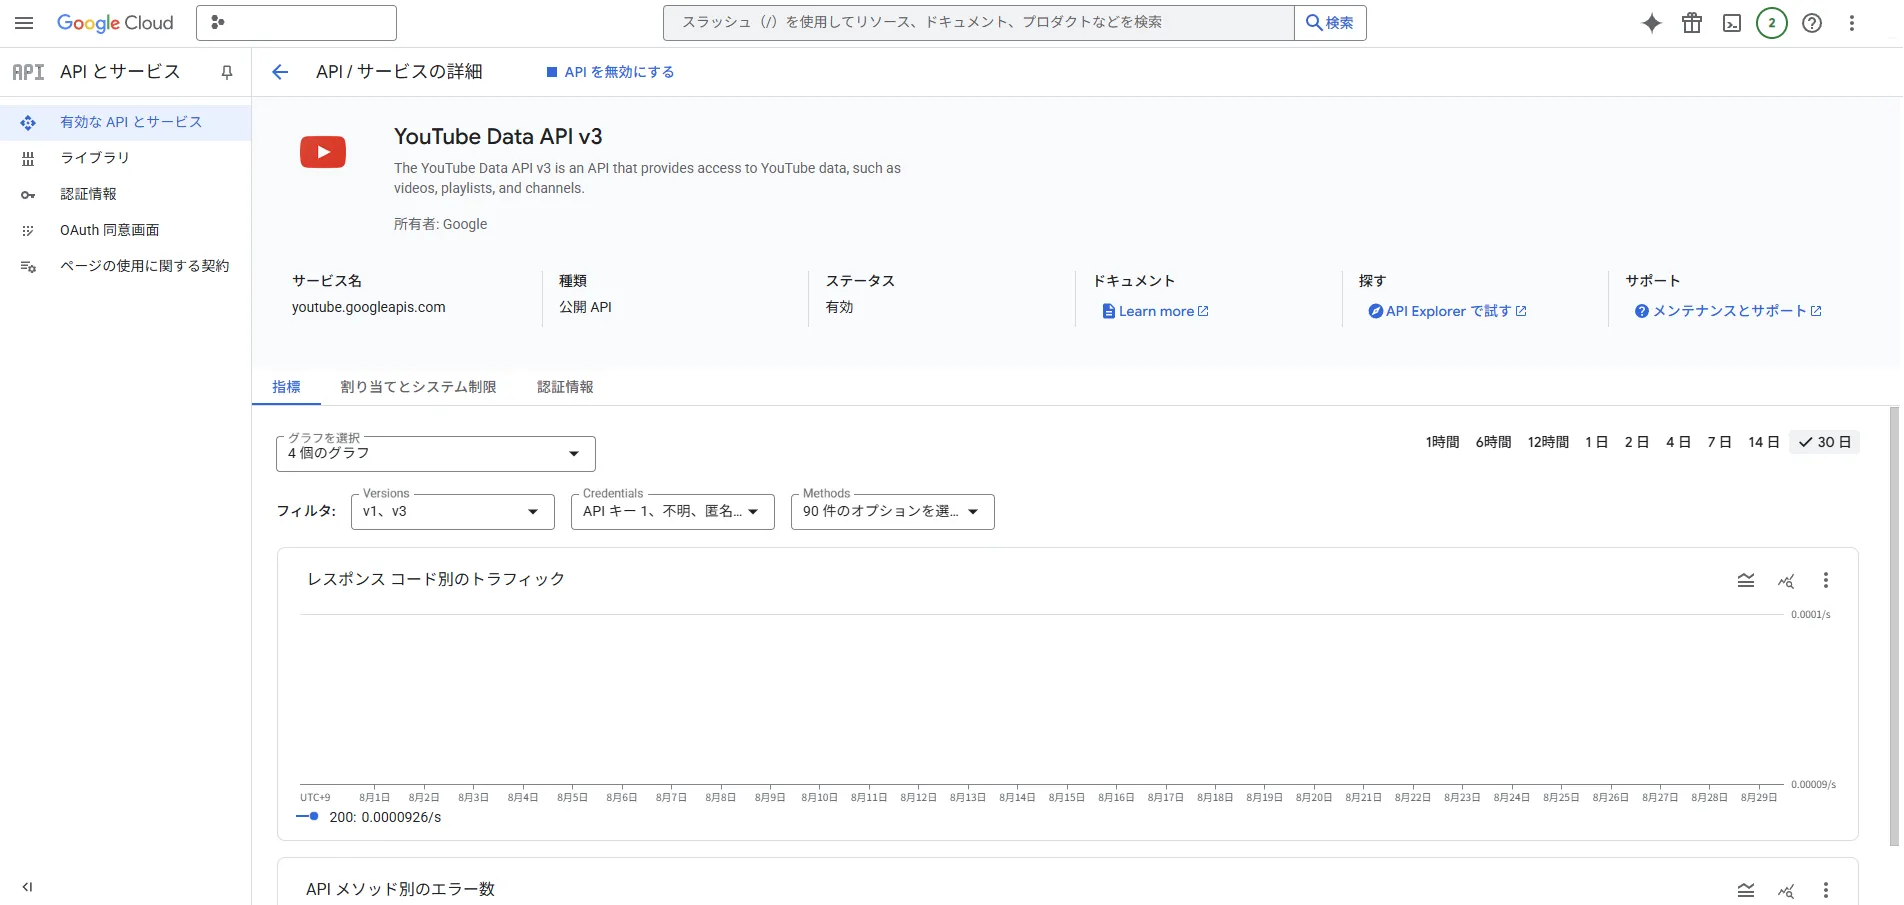Open the free trial gift icon
The width and height of the screenshot is (1904, 905).
pyautogui.click(x=1692, y=23)
